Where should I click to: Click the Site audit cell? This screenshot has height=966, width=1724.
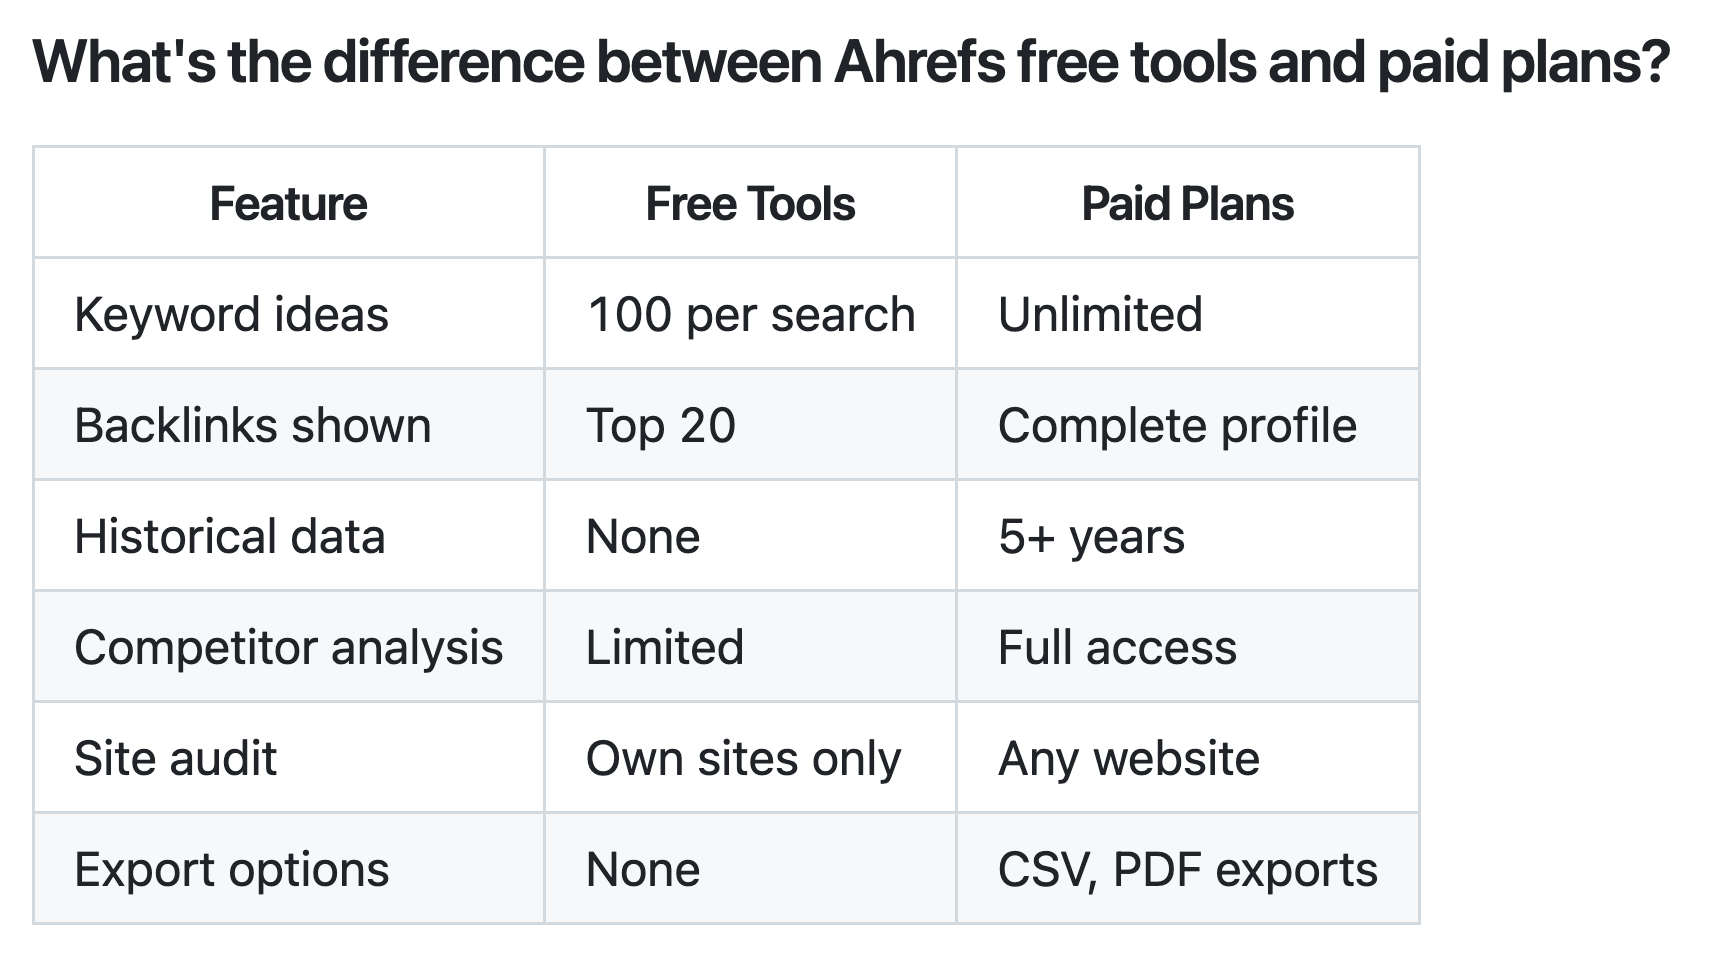[289, 758]
